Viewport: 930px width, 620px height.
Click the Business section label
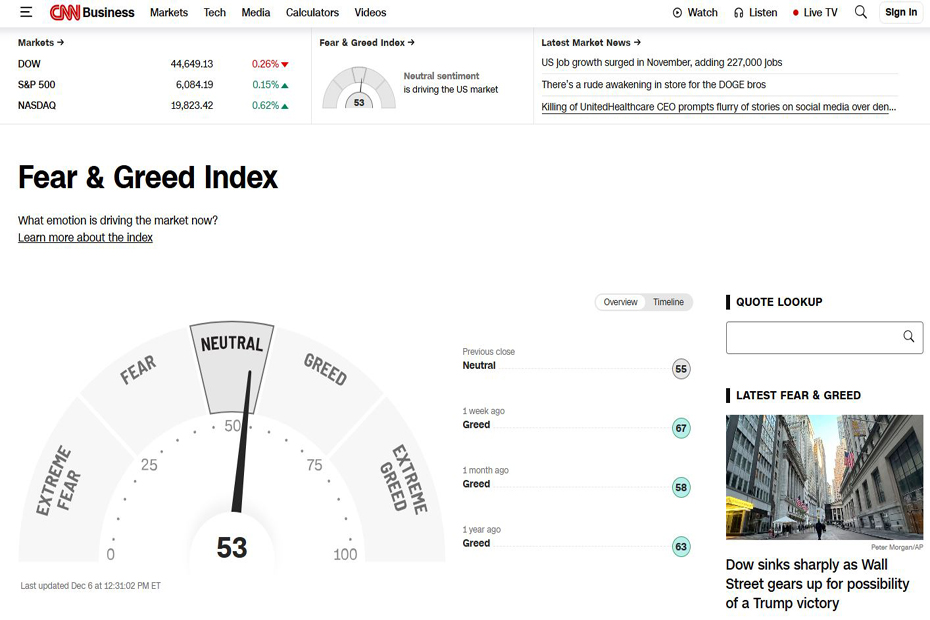(x=109, y=12)
